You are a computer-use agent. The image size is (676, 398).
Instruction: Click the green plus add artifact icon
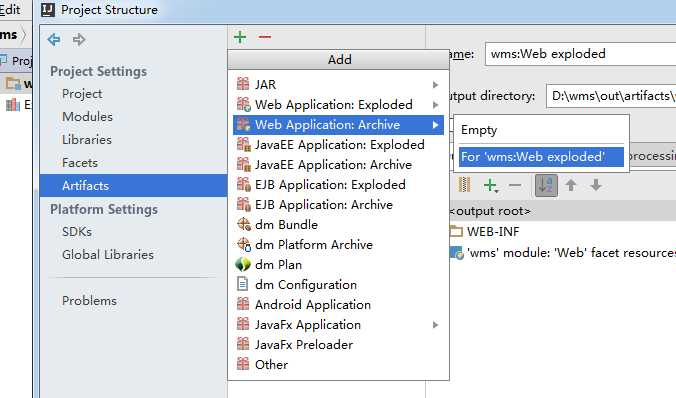240,37
